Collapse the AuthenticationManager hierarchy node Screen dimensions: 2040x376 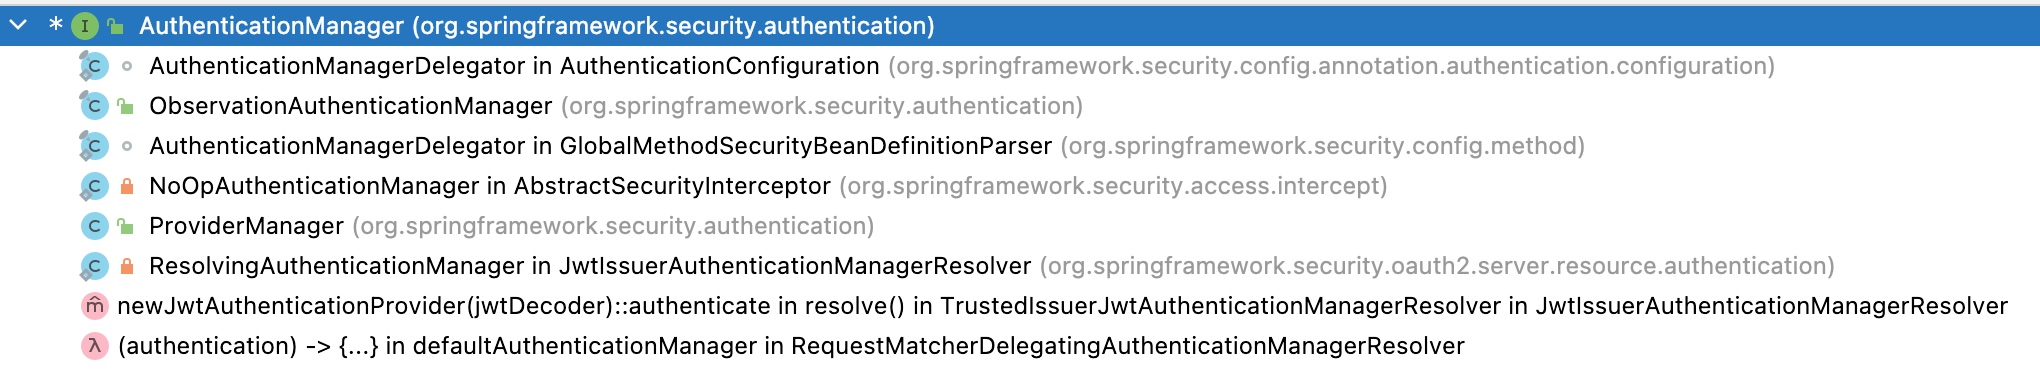[18, 25]
